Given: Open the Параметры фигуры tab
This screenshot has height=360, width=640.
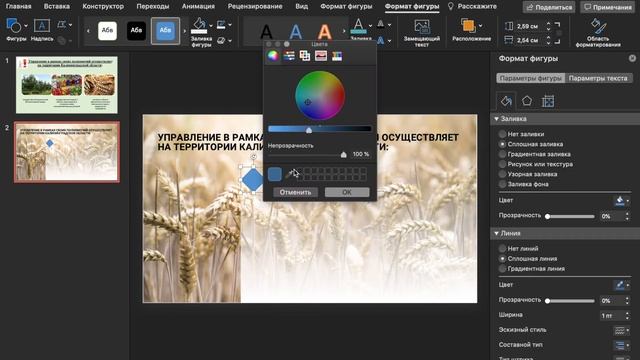Looking at the screenshot, I should (x=531, y=78).
